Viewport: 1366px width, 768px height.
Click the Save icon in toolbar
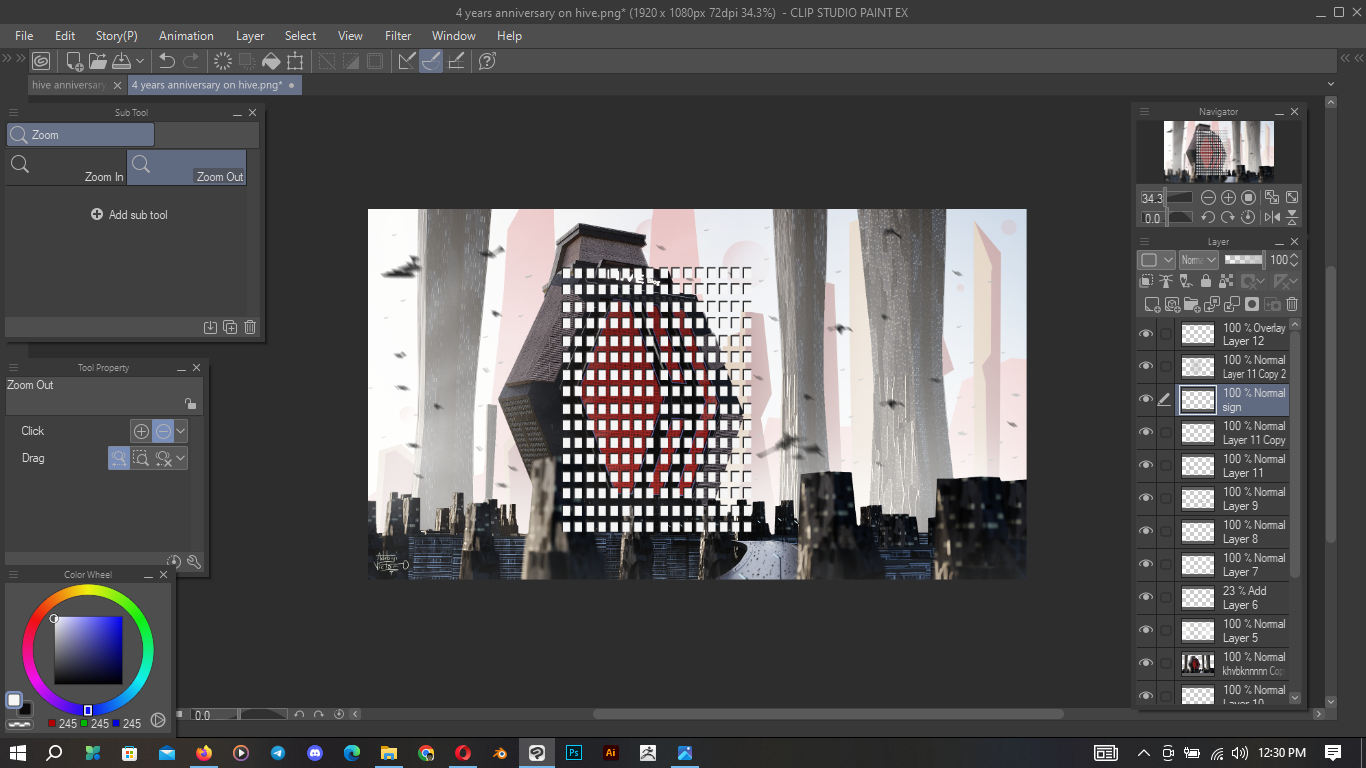121,61
